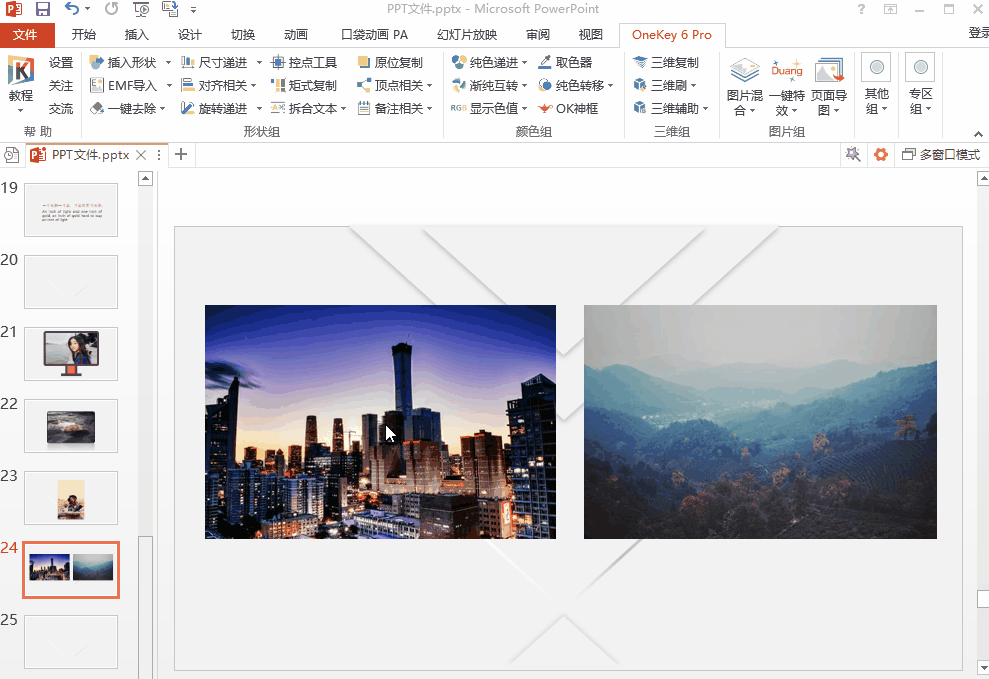Click the Redo icon in title bar
989x679 pixels.
click(112, 9)
